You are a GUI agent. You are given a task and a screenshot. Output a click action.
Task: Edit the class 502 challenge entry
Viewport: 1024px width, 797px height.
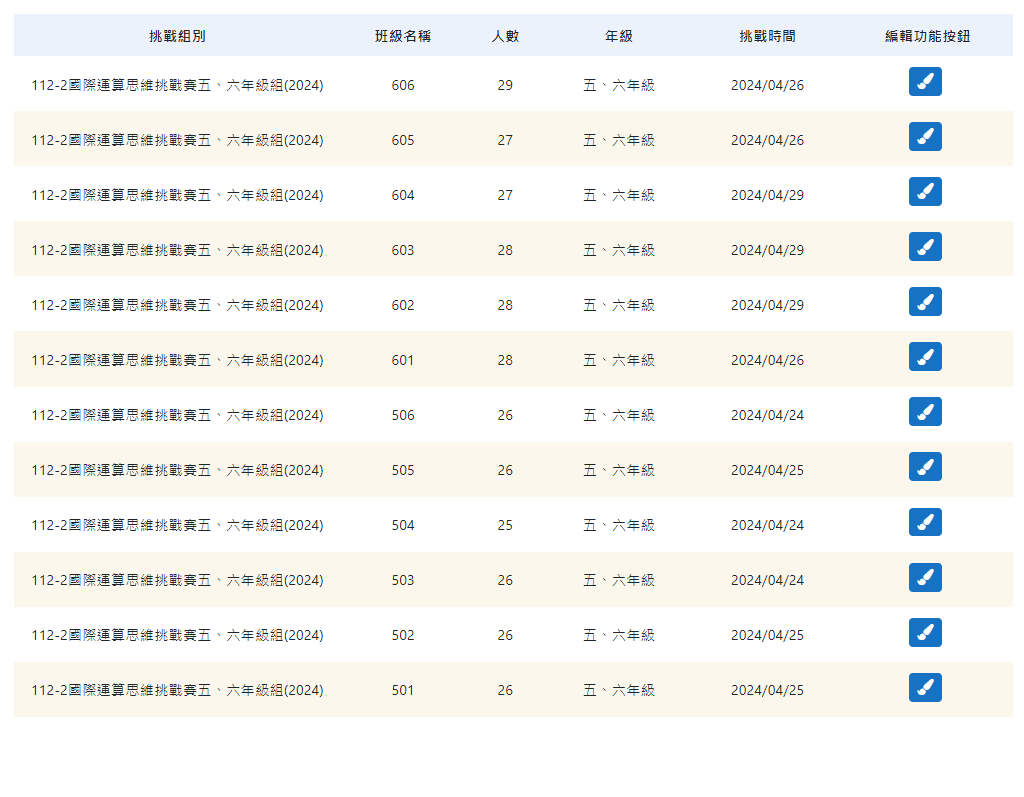pyautogui.click(x=925, y=632)
